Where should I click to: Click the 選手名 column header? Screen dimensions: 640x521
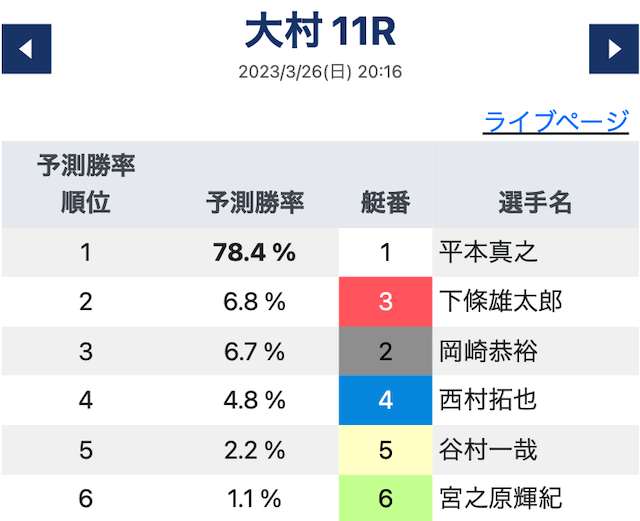pos(535,203)
